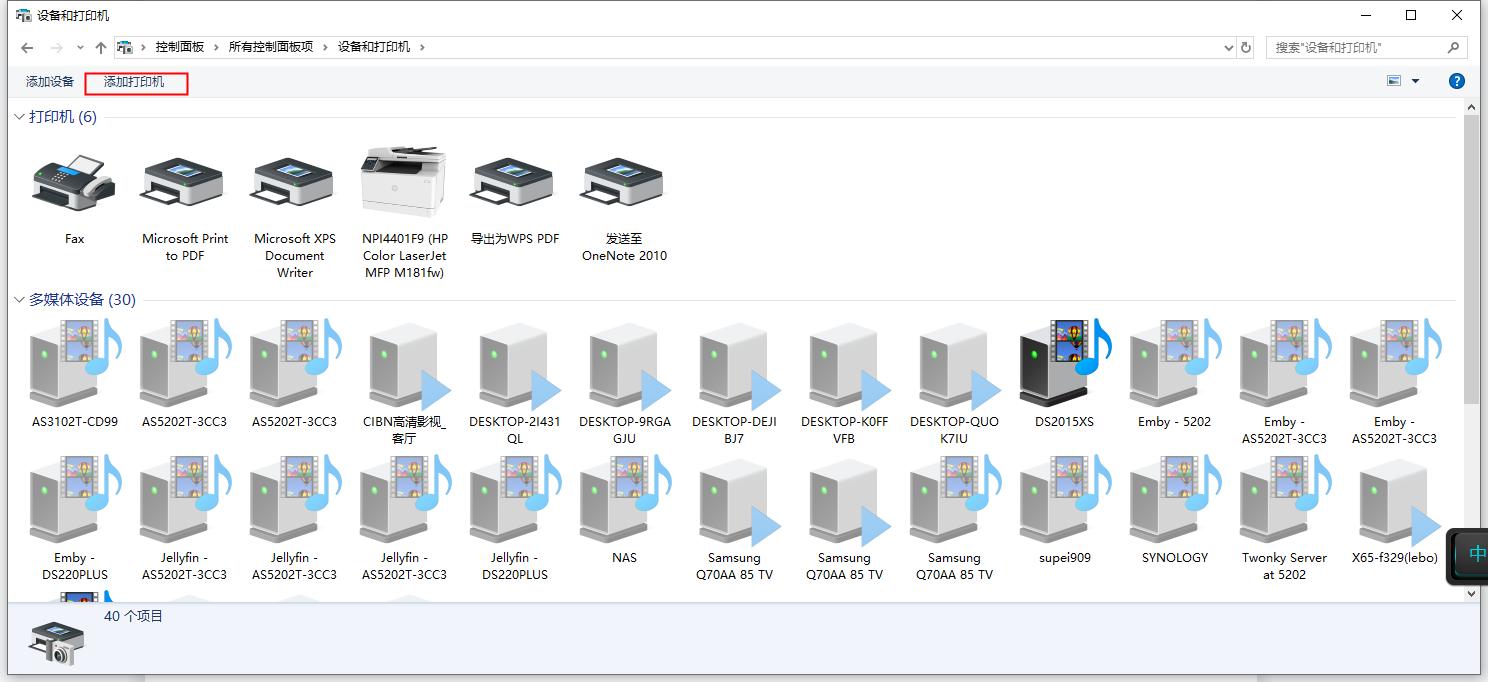
Task: Collapse the 多媒体设备 (30) group
Action: click(x=19, y=300)
